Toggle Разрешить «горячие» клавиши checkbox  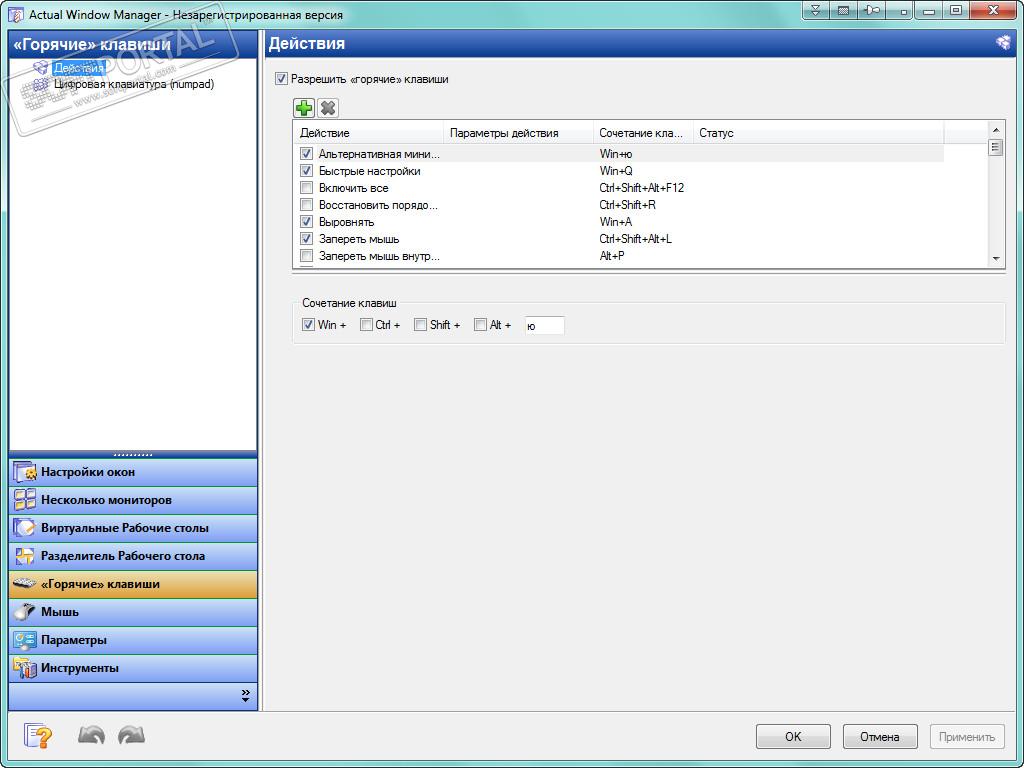click(x=281, y=79)
